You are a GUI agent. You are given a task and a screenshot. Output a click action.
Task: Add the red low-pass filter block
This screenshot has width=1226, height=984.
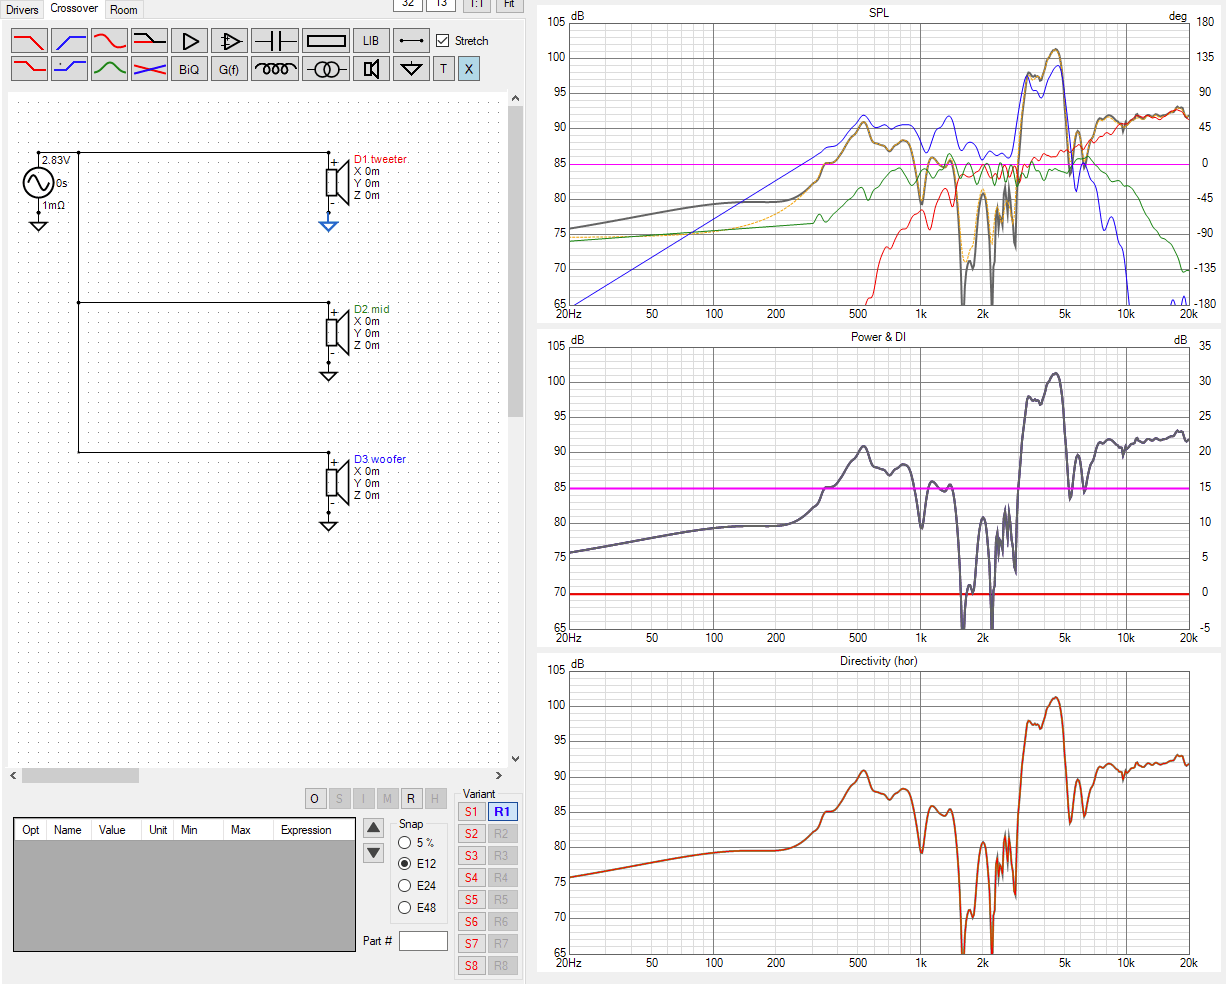(x=30, y=41)
